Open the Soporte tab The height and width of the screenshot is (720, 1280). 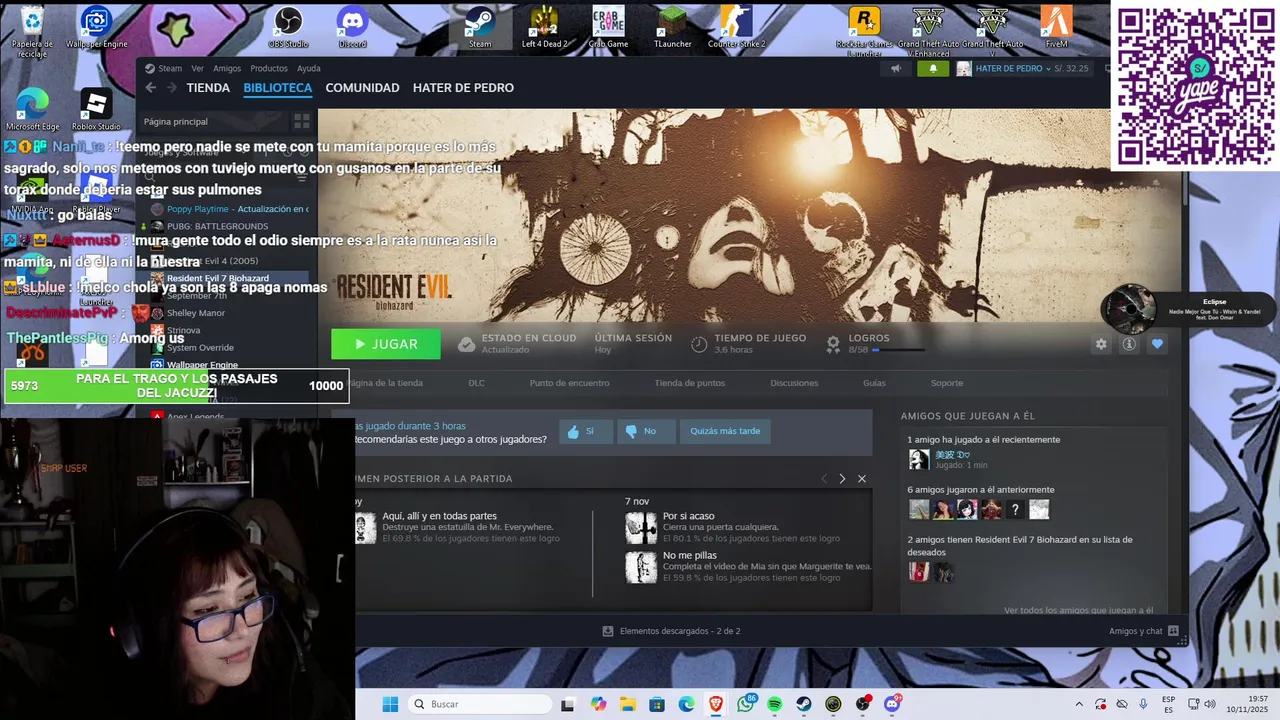pos(947,383)
